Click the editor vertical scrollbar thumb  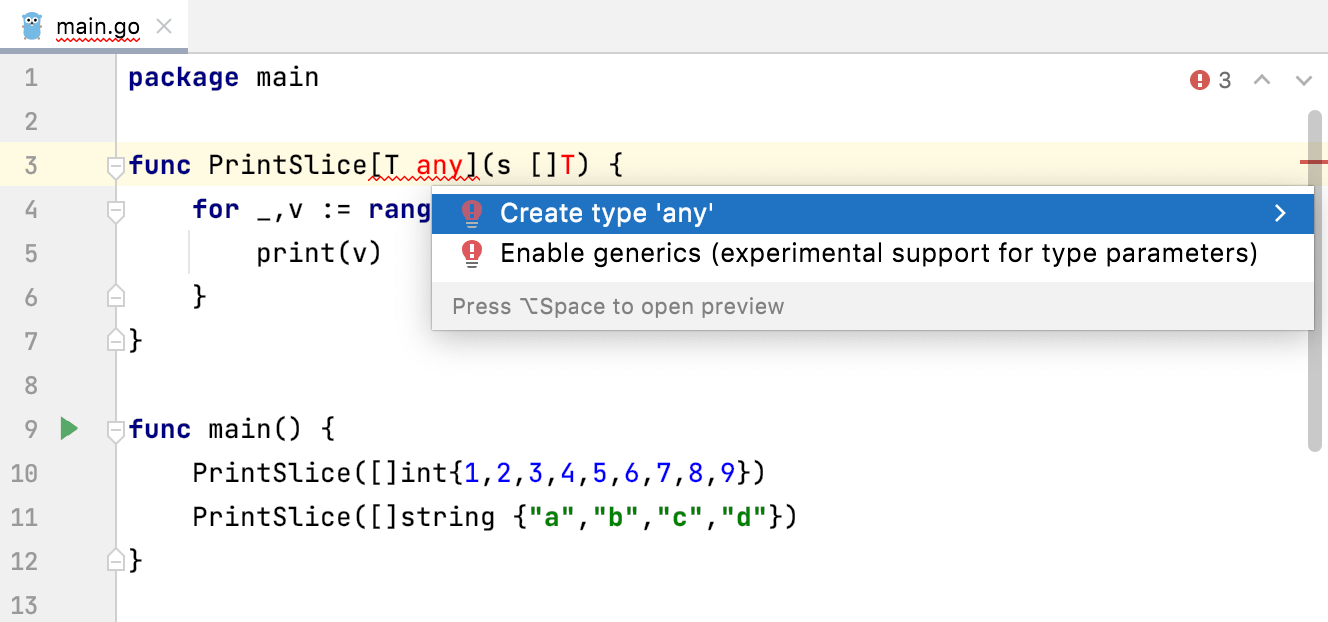click(x=1315, y=280)
